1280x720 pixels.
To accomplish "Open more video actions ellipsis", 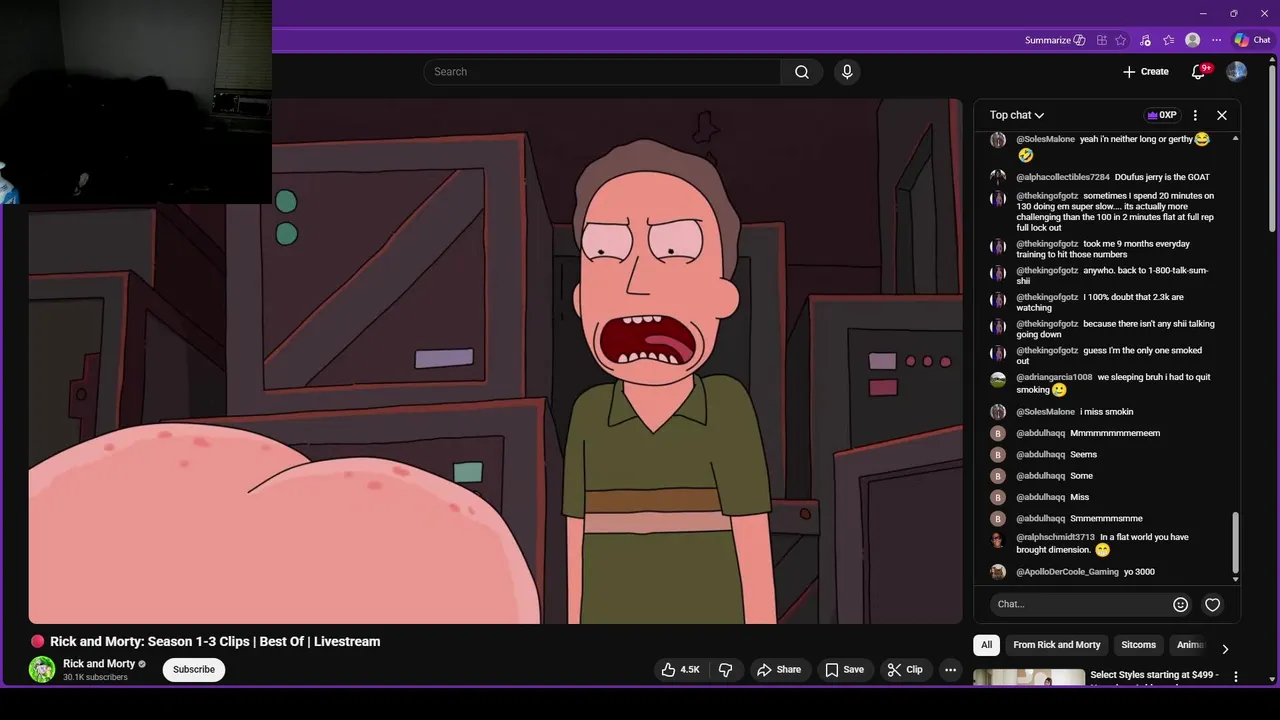I will coord(951,670).
